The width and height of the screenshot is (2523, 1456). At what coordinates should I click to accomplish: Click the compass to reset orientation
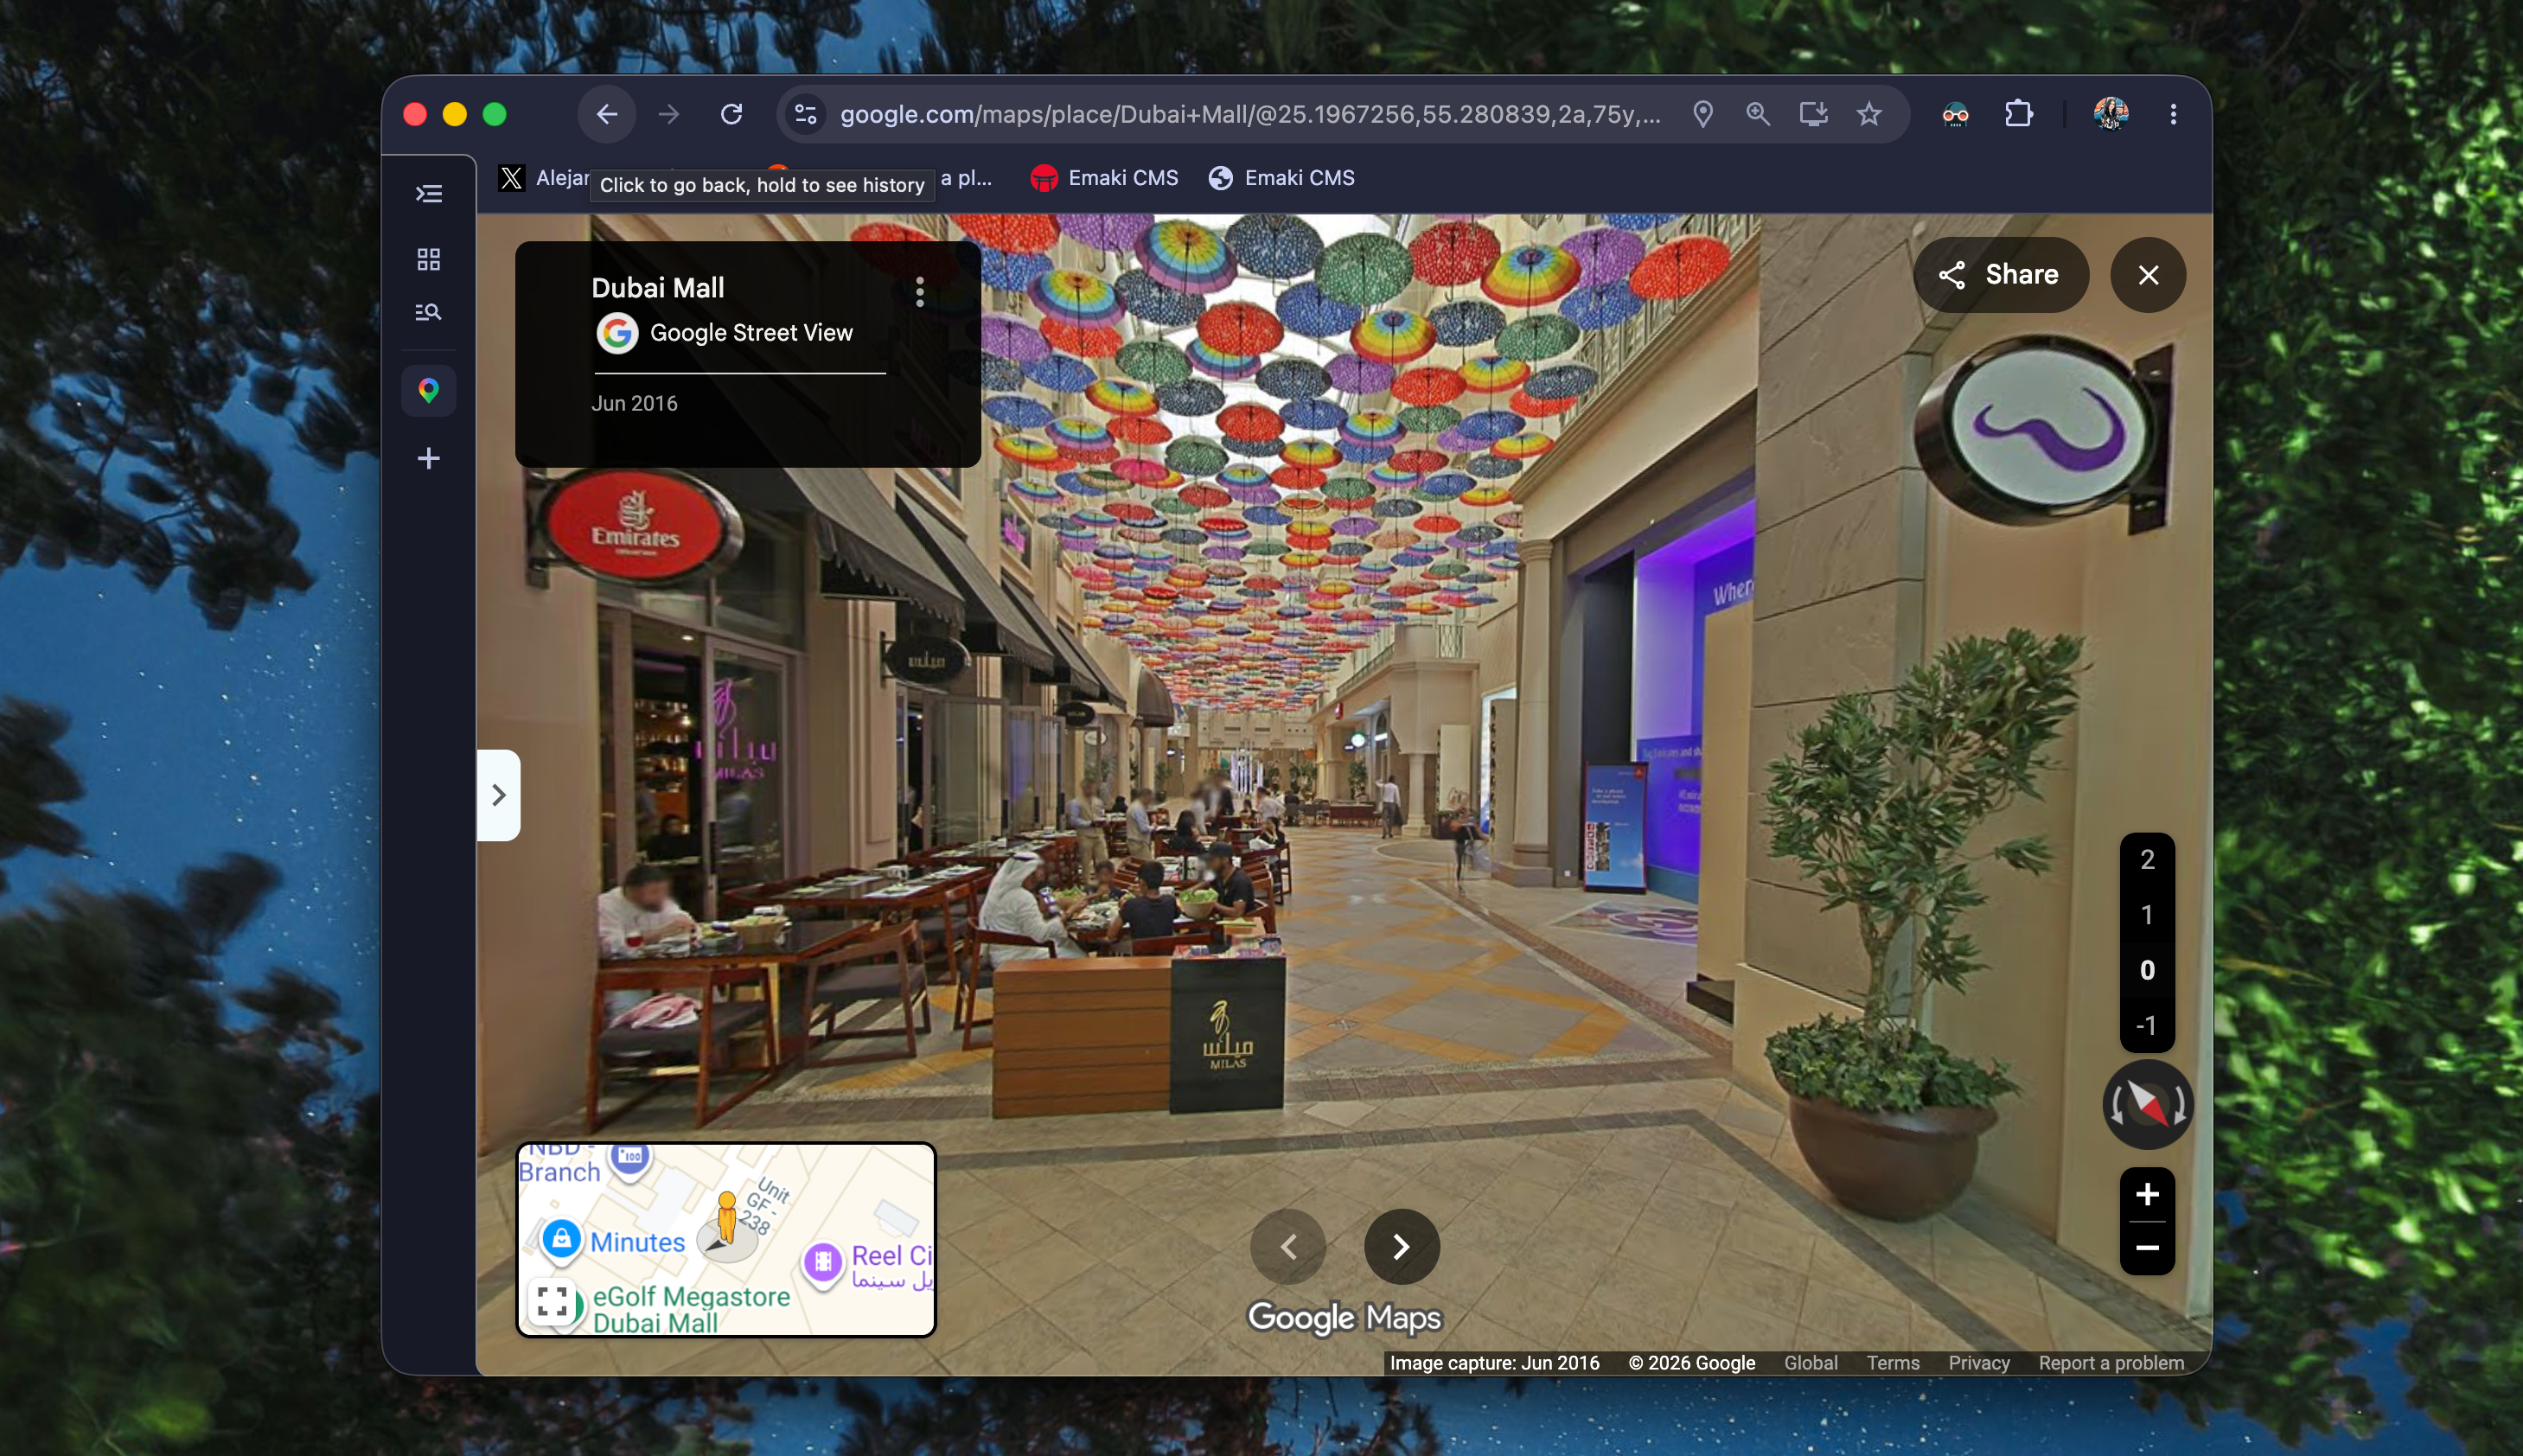pyautogui.click(x=2148, y=1104)
